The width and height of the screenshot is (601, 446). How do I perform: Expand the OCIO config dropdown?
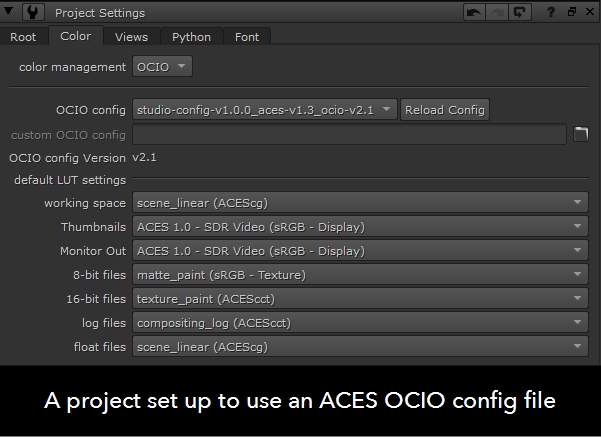265,110
